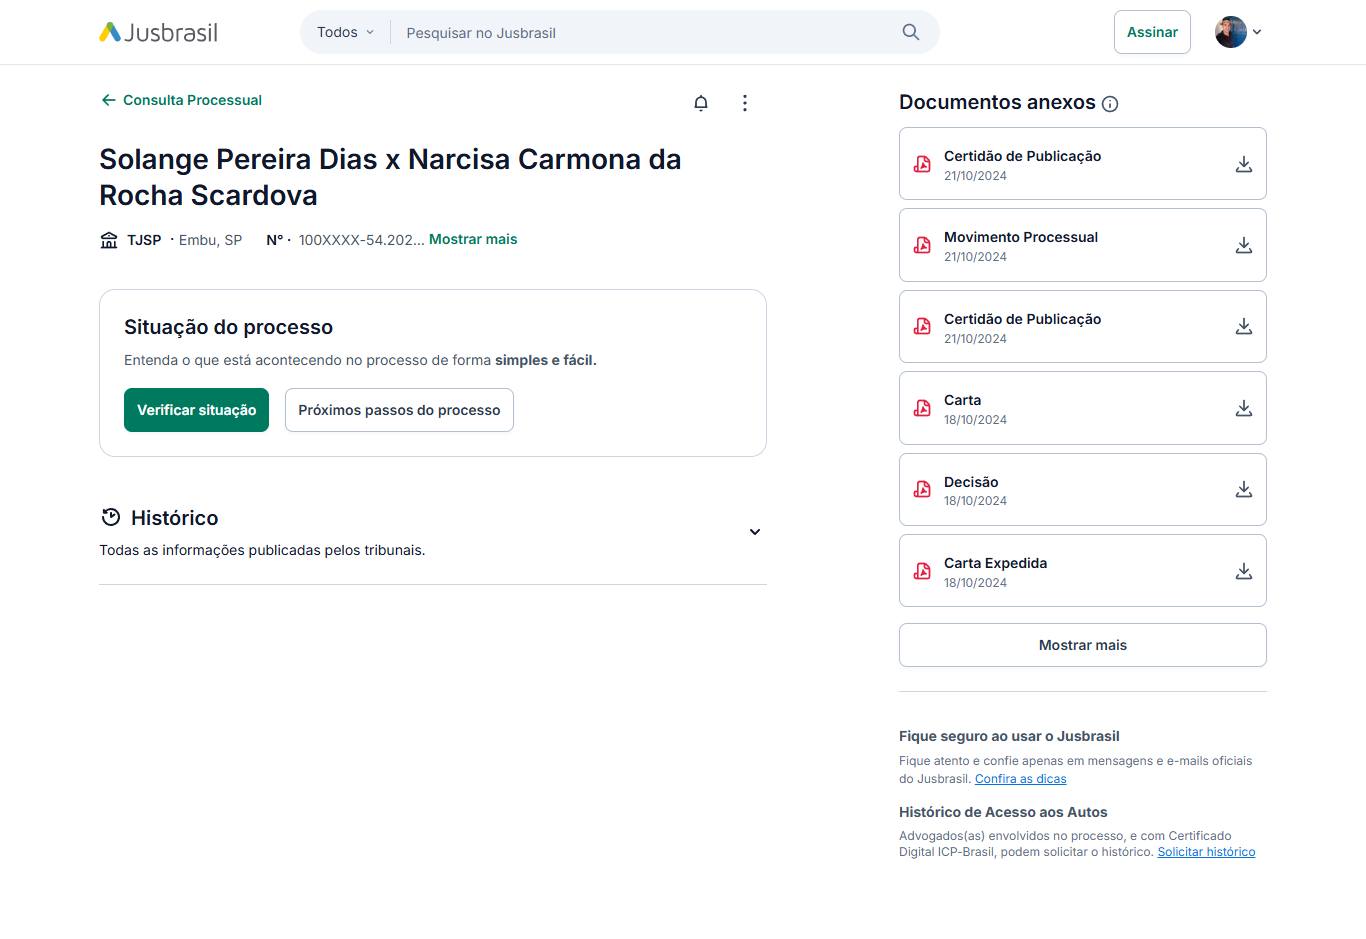Open the user profile avatar menu
Viewport: 1366px width, 939px height.
[x=1238, y=32]
